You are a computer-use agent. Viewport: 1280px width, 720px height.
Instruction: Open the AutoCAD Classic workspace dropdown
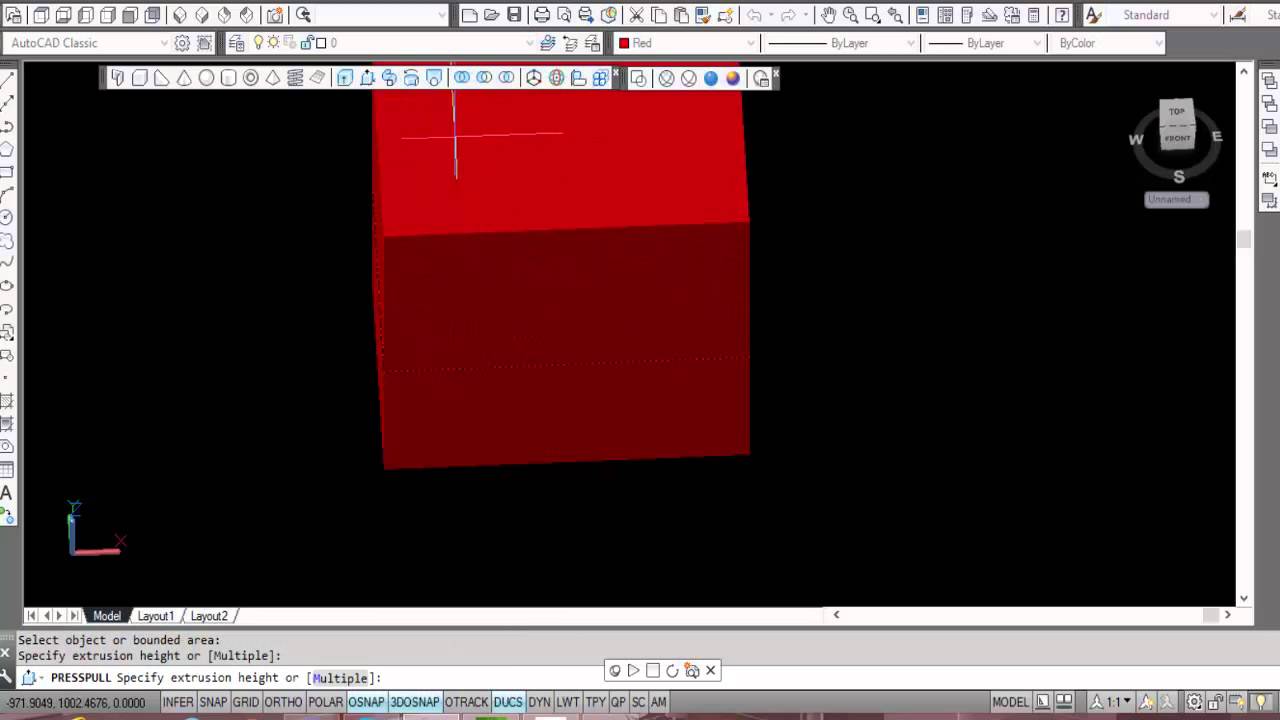pos(87,43)
